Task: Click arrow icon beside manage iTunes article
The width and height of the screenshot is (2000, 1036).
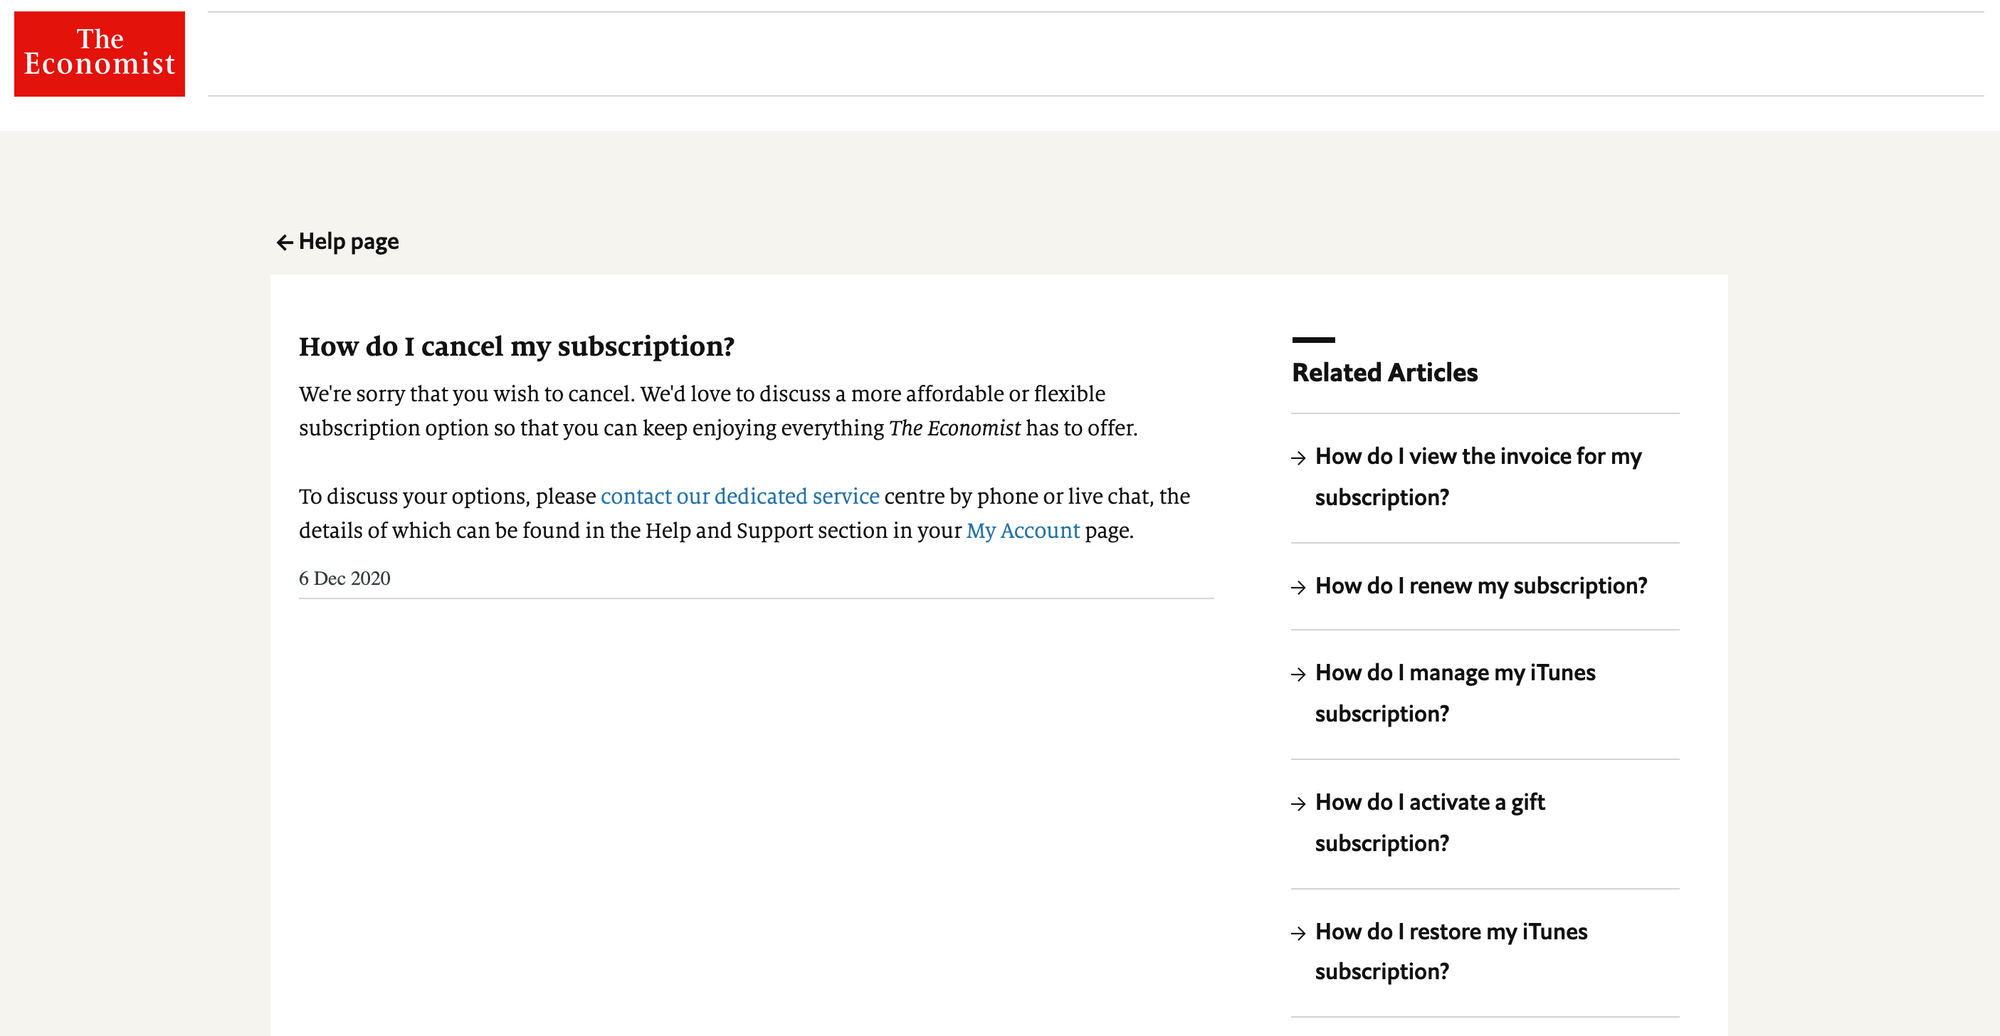Action: 1298,675
